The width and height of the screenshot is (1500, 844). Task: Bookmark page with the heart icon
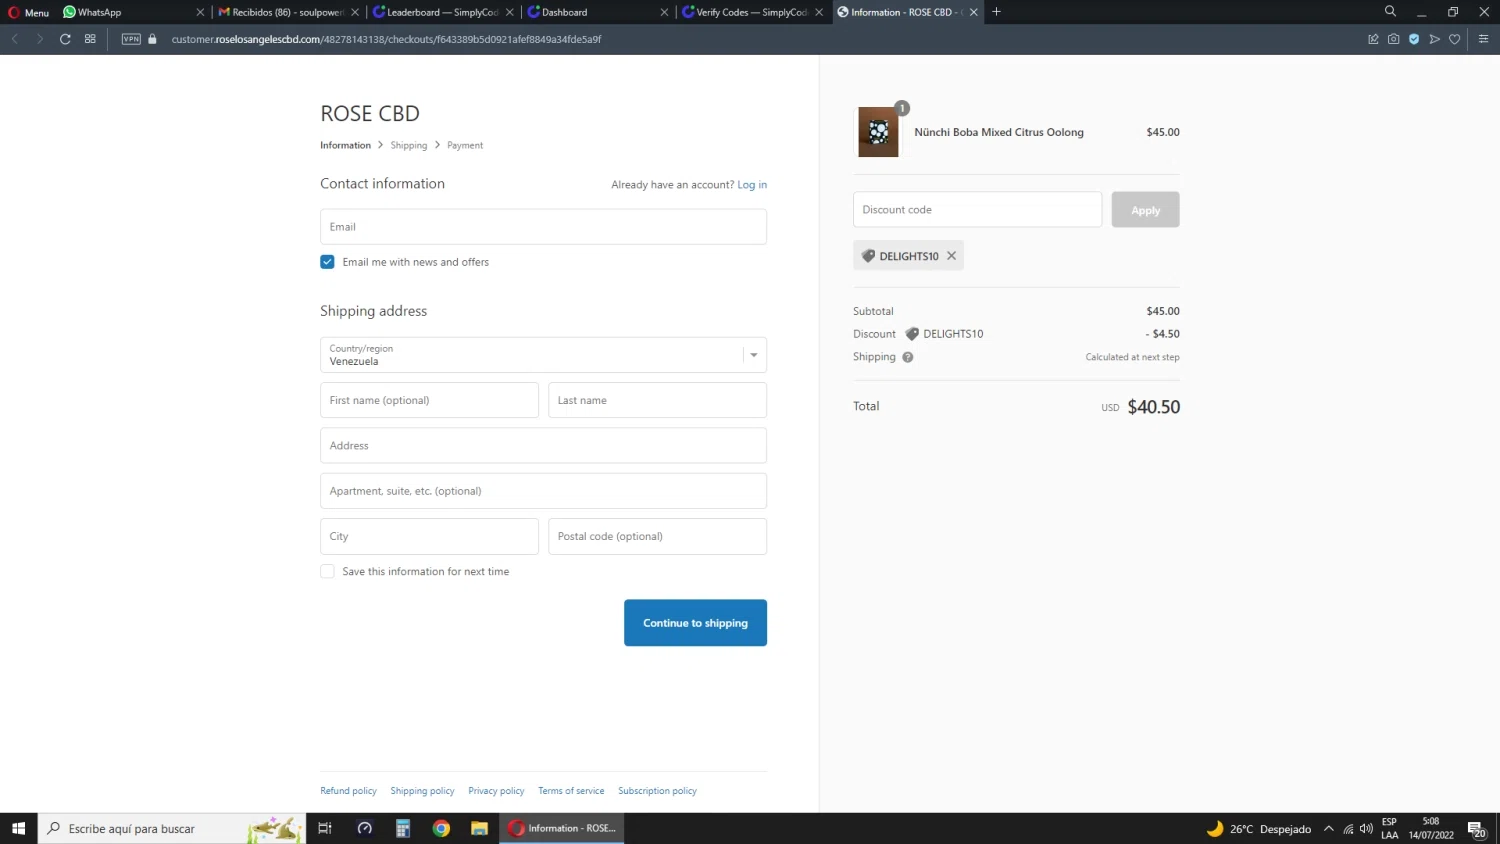pyautogui.click(x=1455, y=39)
